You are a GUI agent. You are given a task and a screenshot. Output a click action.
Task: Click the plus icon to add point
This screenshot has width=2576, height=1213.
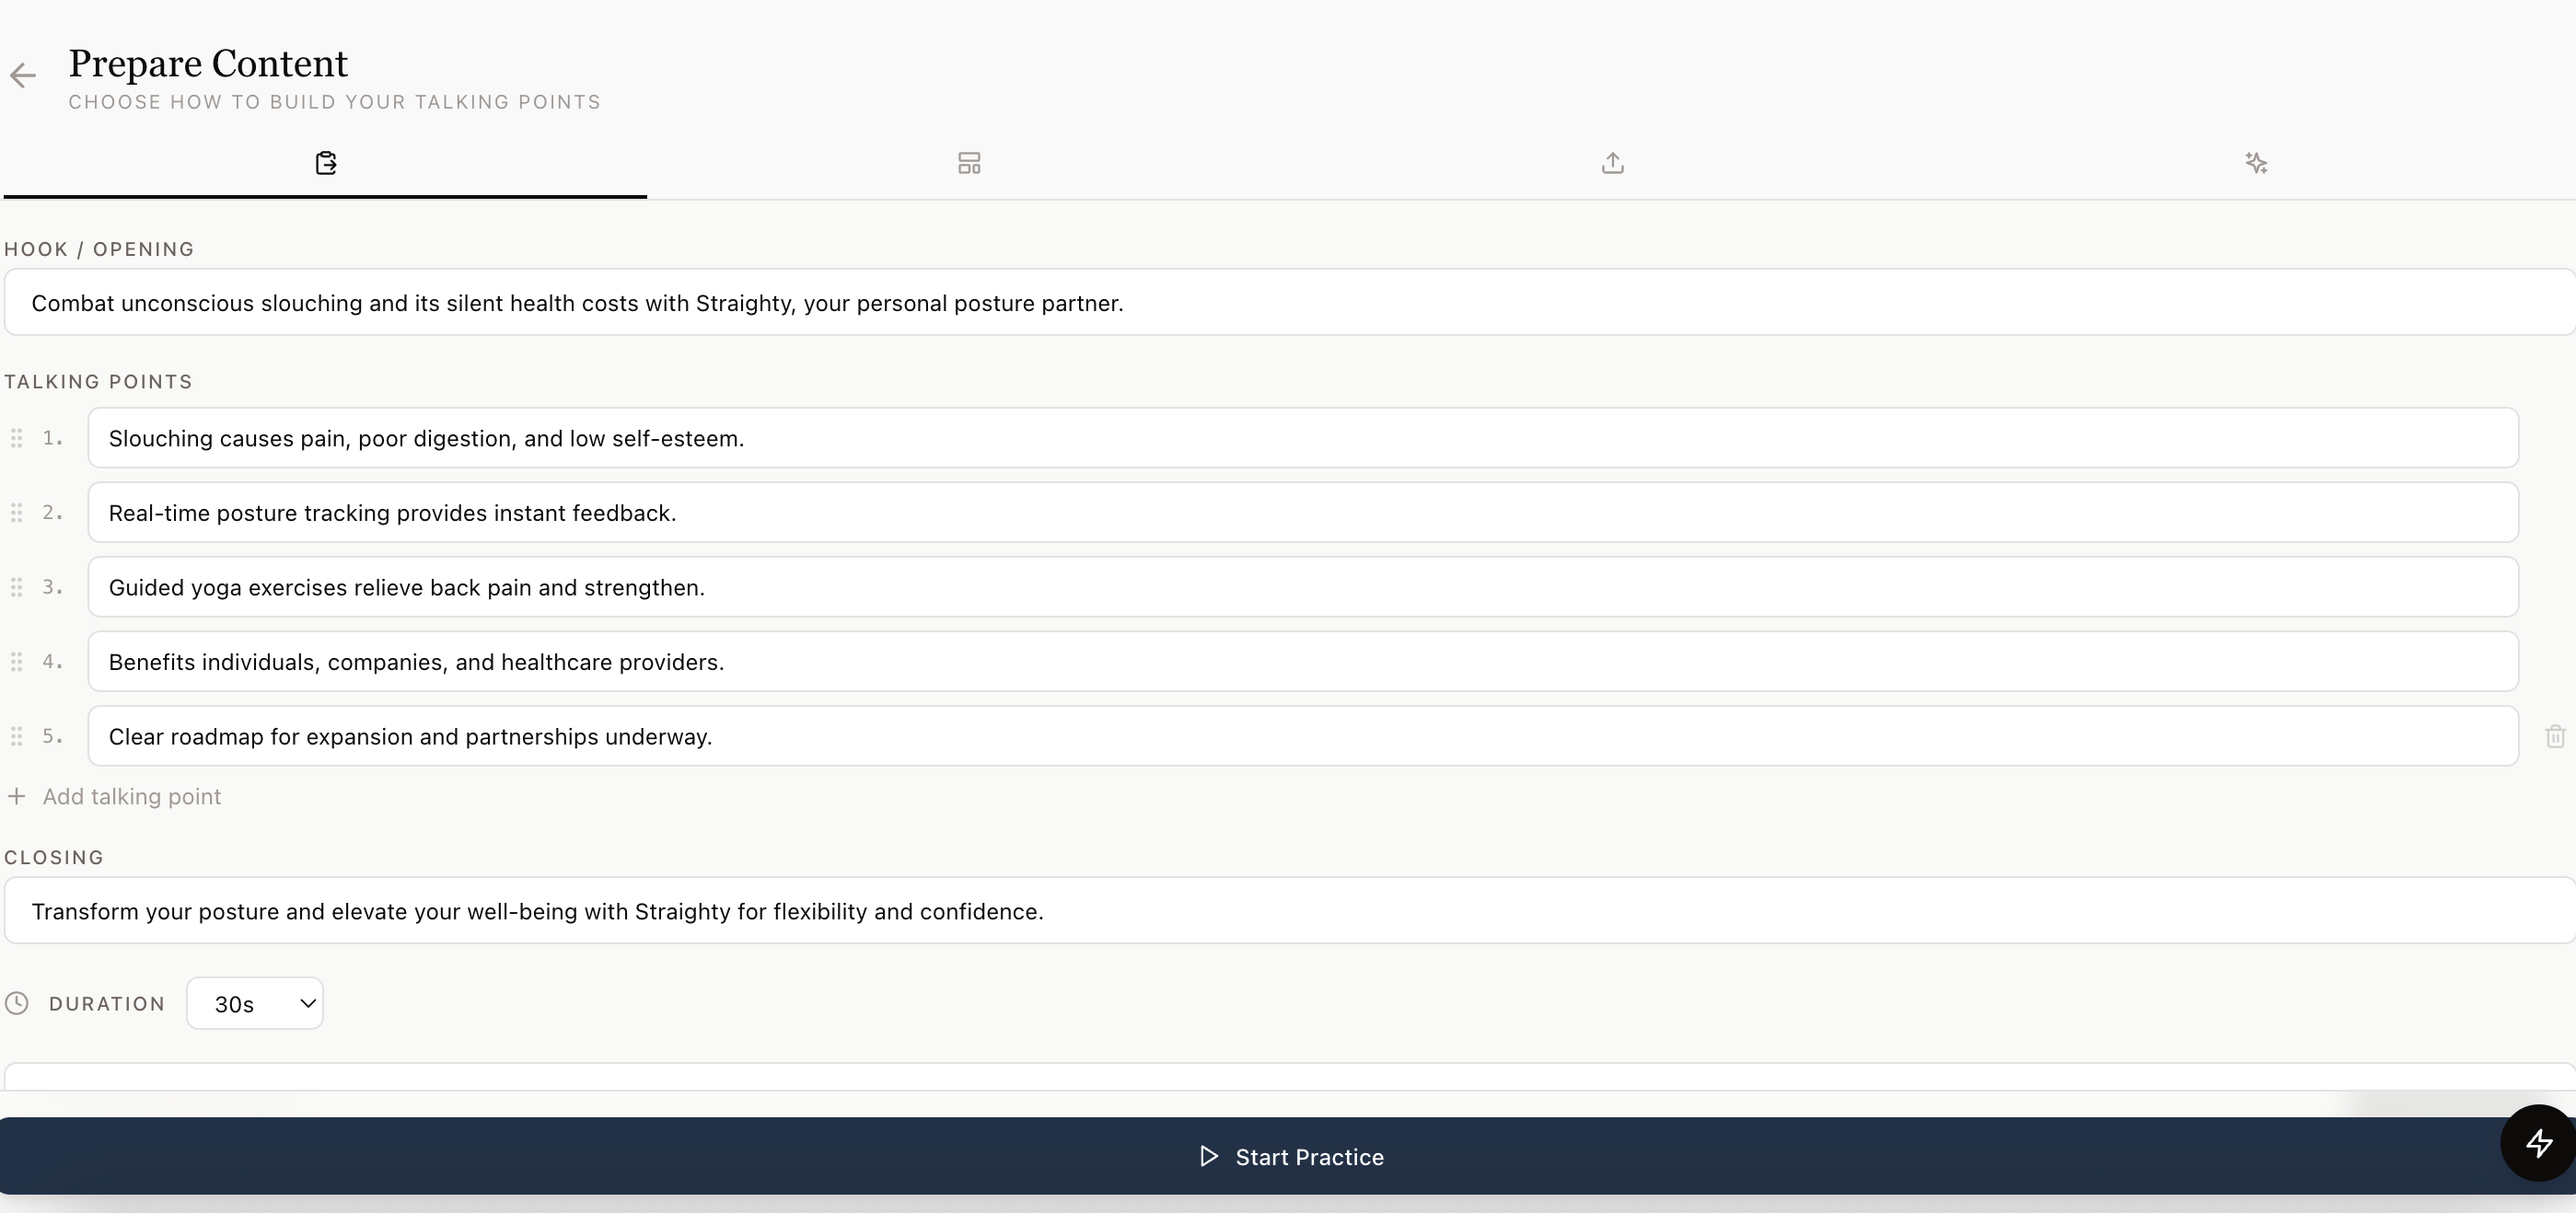pos(17,797)
